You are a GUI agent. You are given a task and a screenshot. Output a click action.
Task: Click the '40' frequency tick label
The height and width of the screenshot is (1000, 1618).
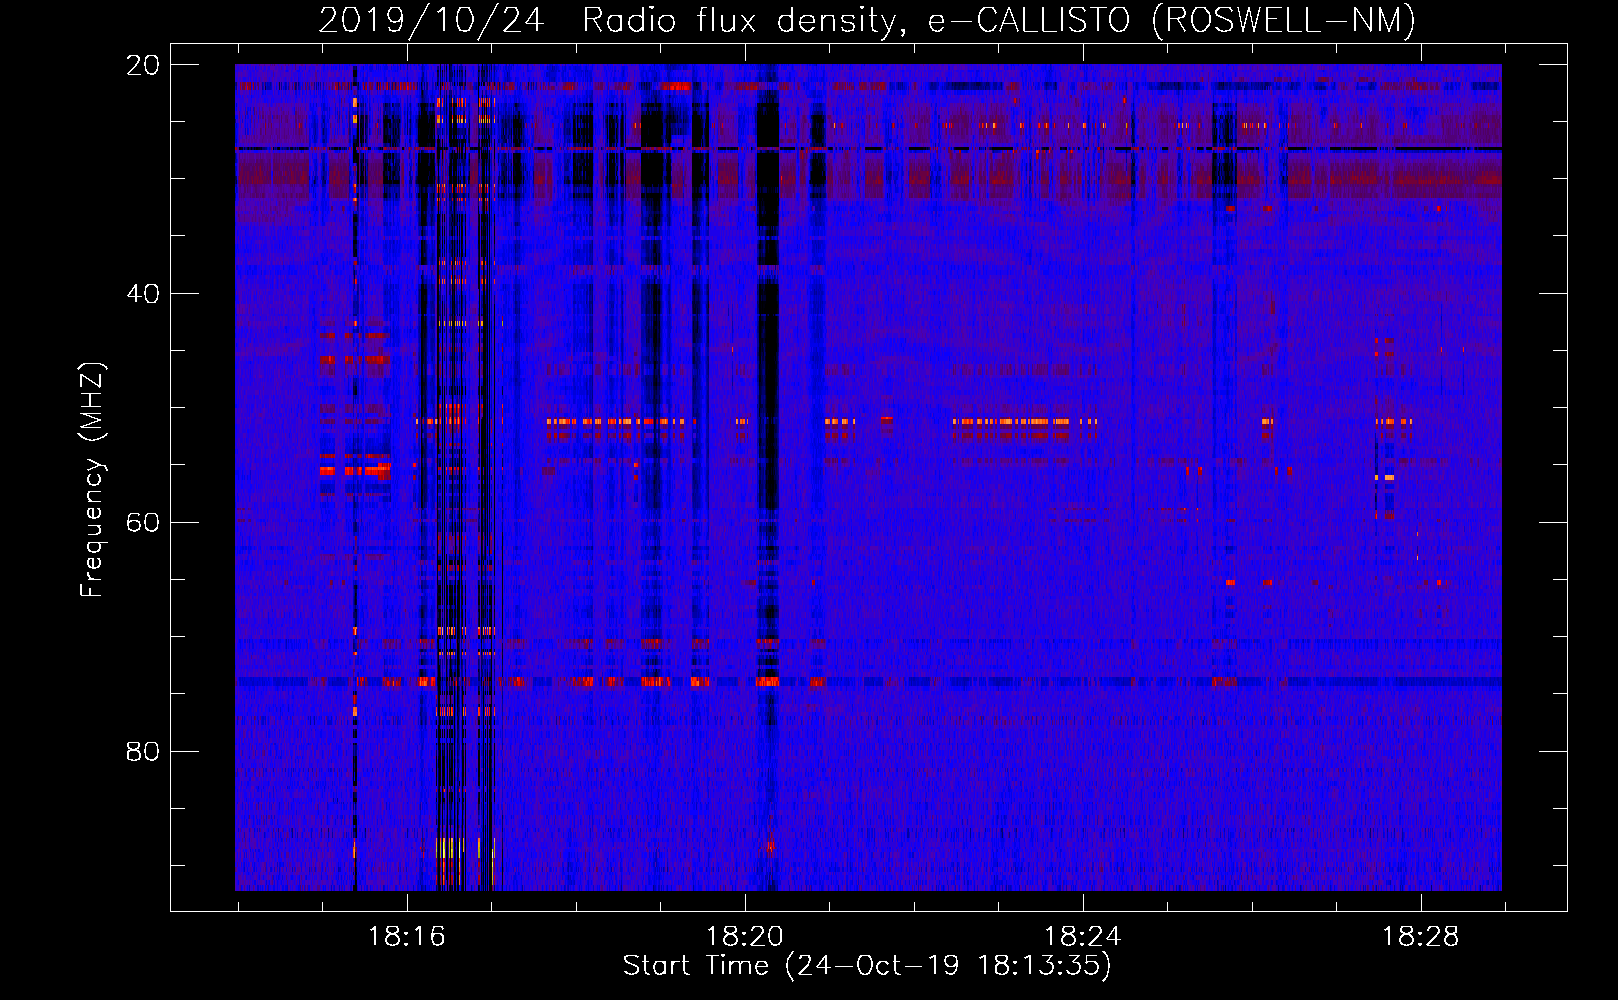(143, 294)
